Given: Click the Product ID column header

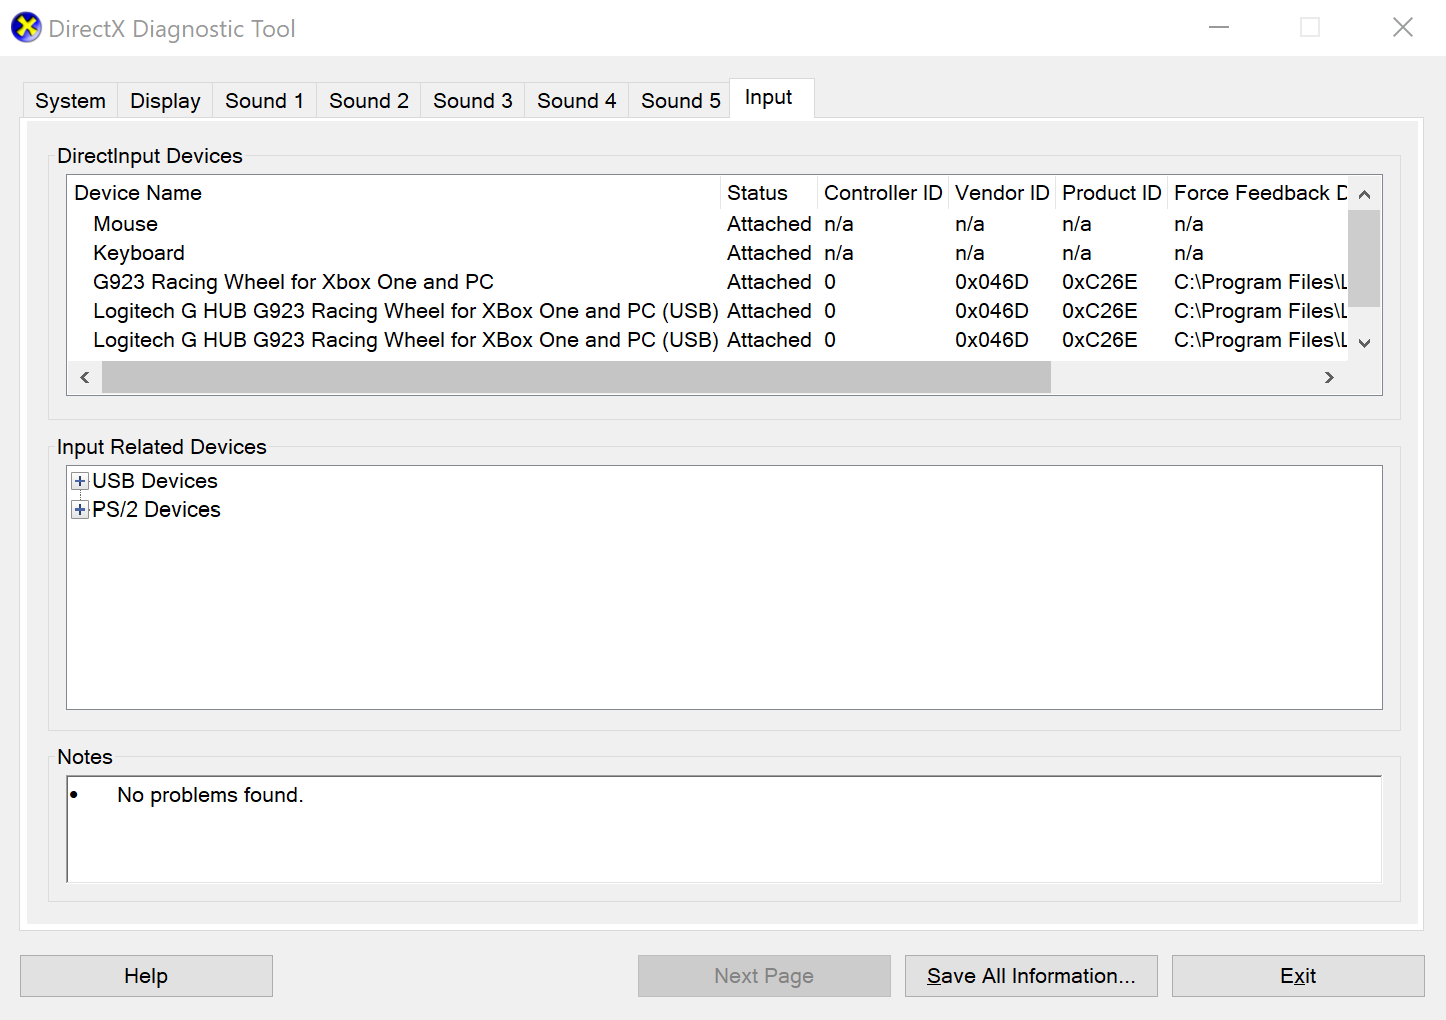Looking at the screenshot, I should point(1111,193).
